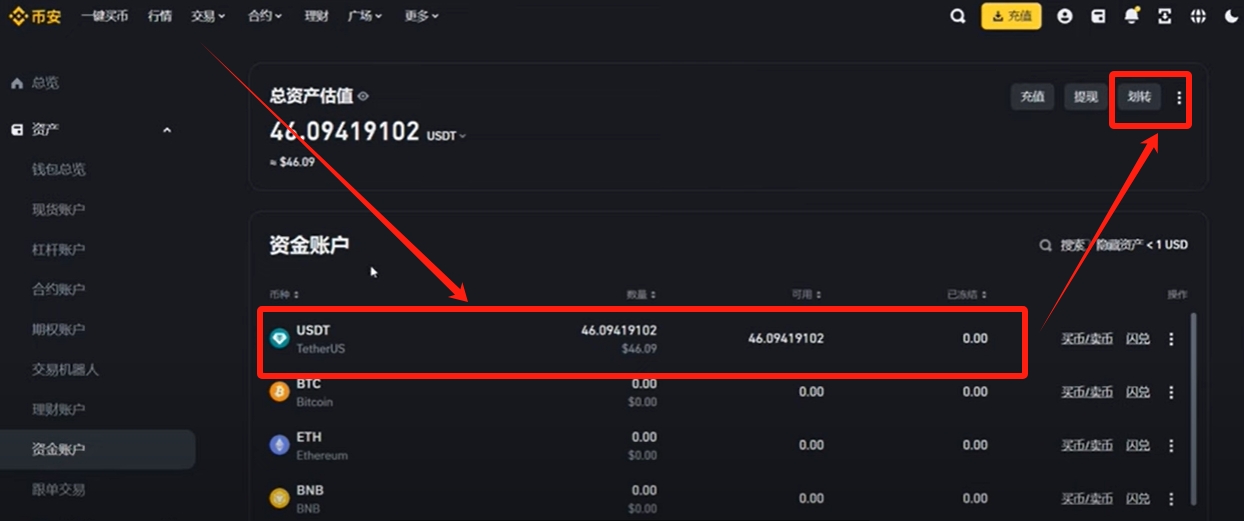Screen dimensions: 1244x521
Task: Open 杠杆账户 in sidebar
Action: click(59, 249)
